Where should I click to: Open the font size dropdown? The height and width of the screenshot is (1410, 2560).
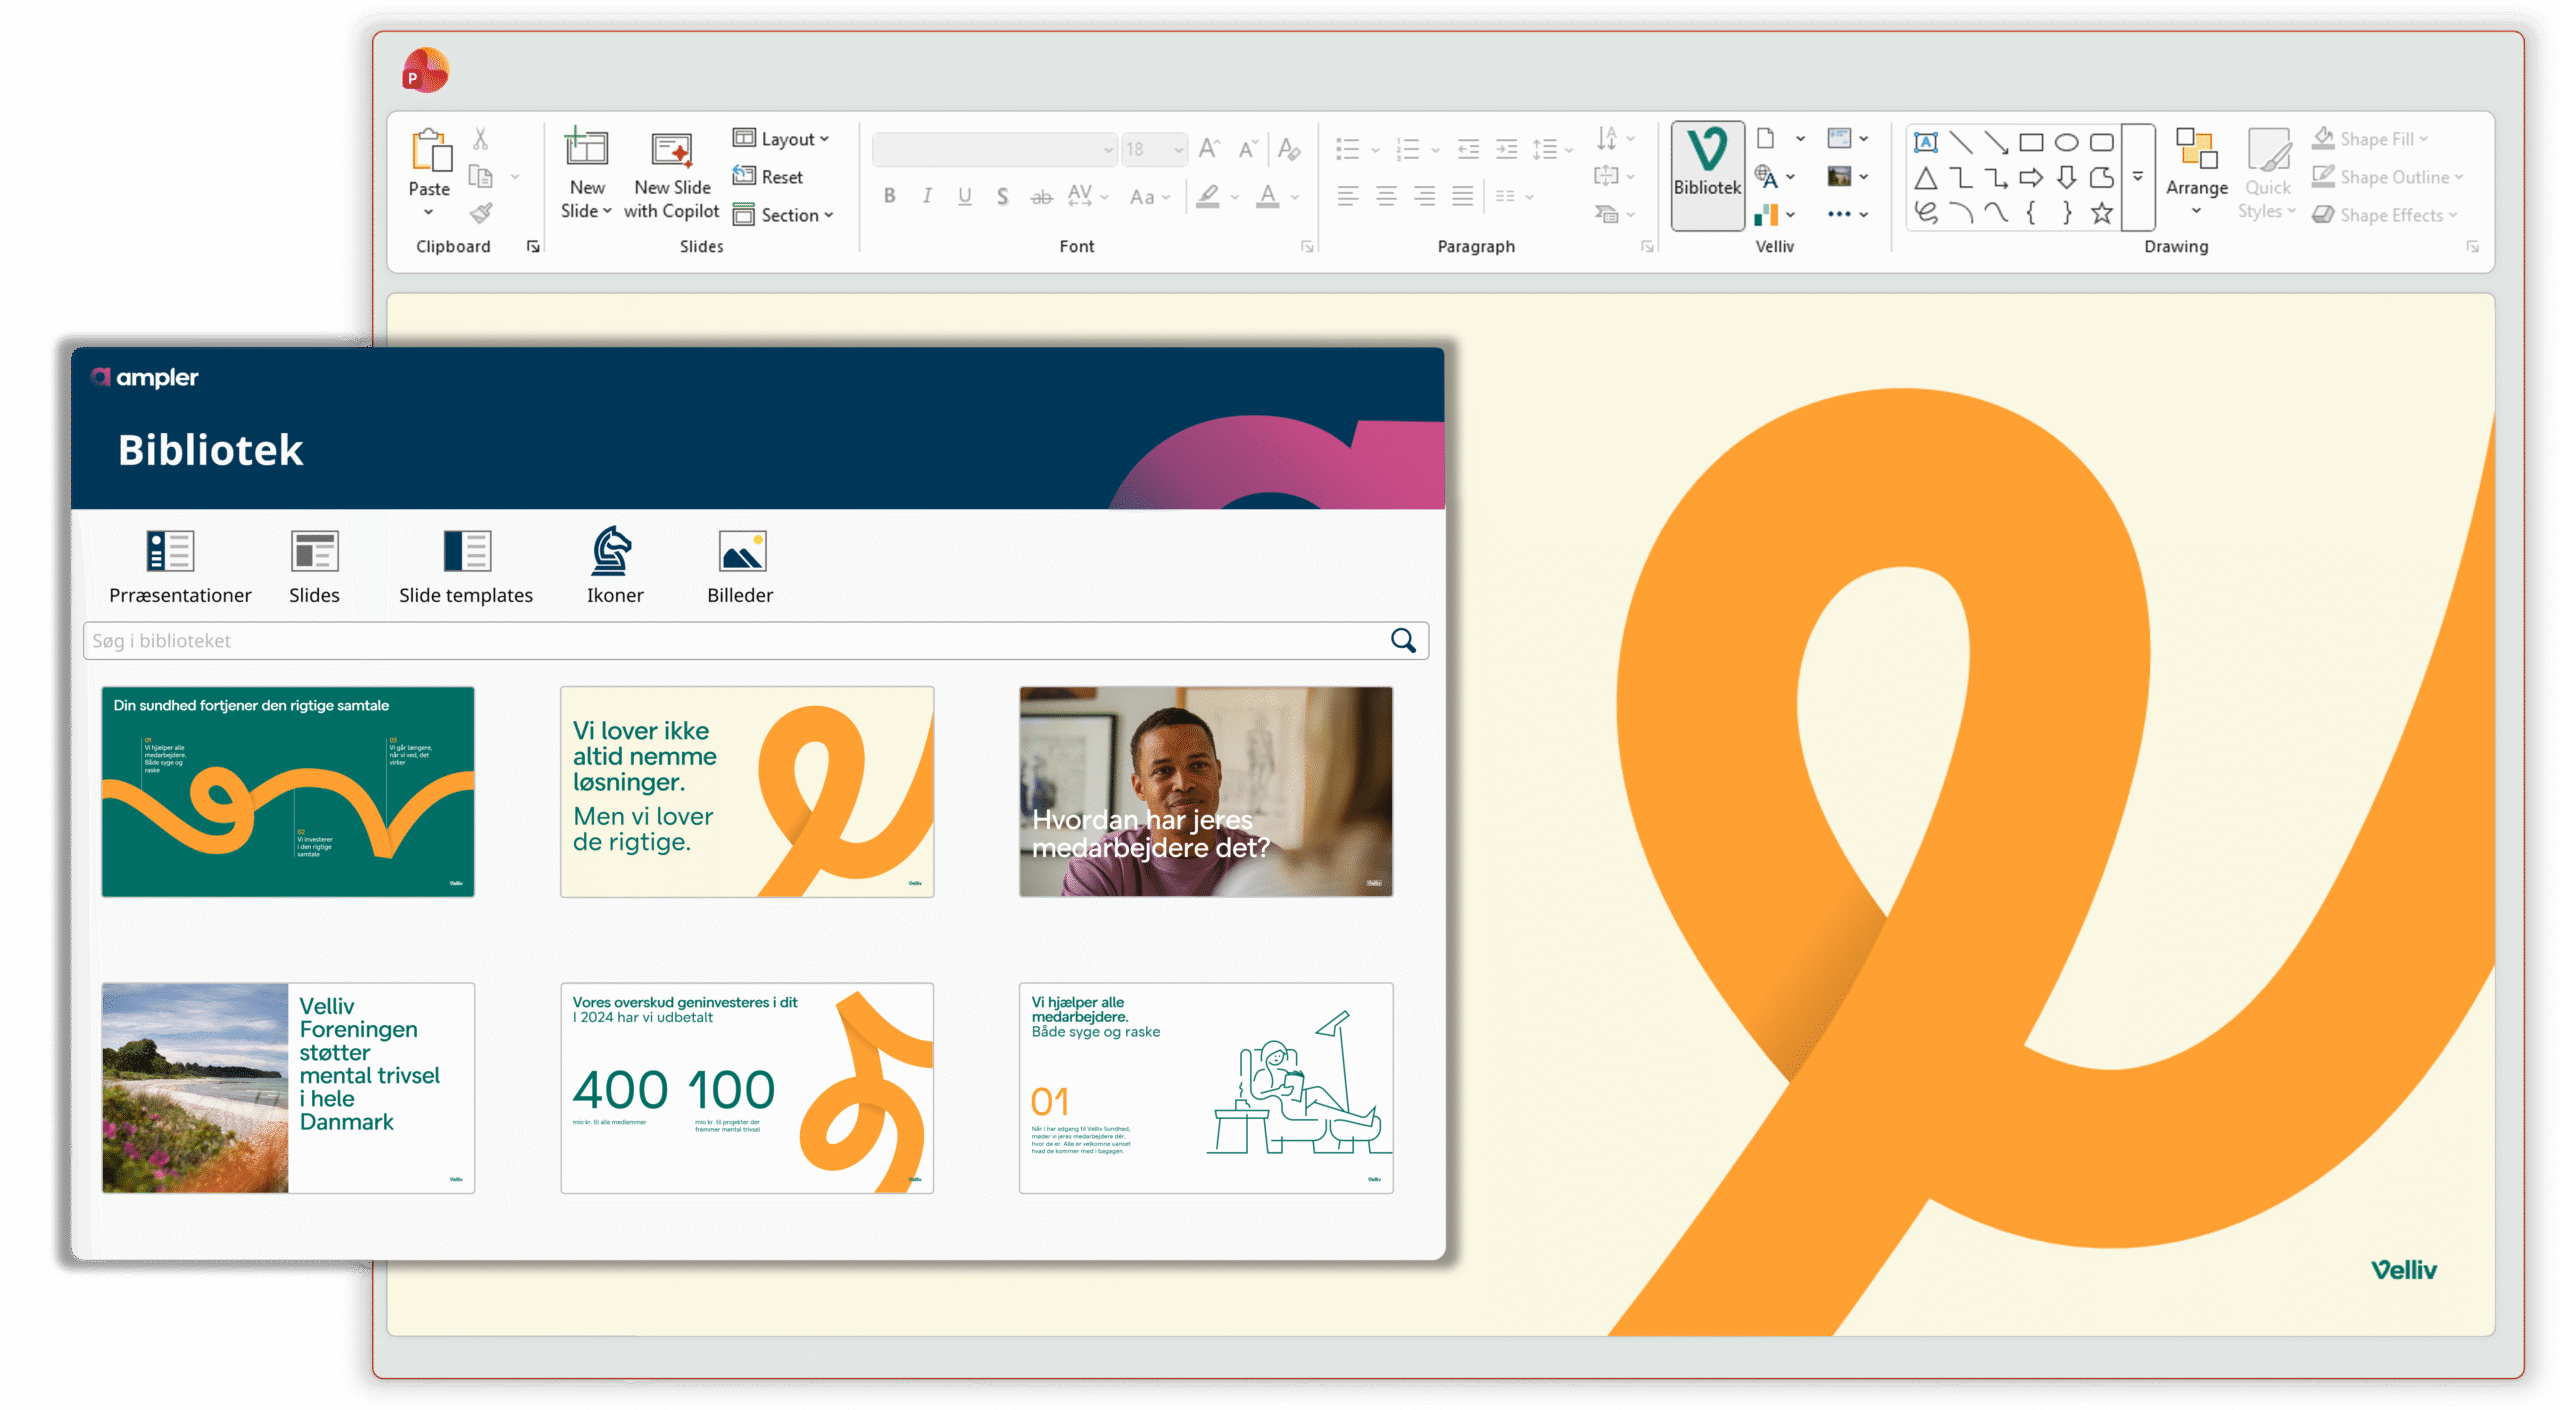1178,150
